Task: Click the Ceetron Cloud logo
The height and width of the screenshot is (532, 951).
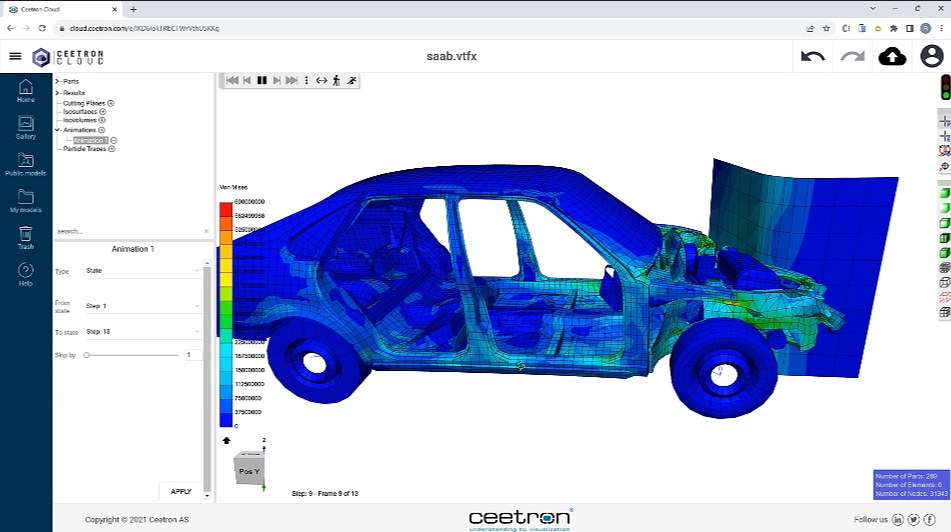Action: [x=68, y=57]
